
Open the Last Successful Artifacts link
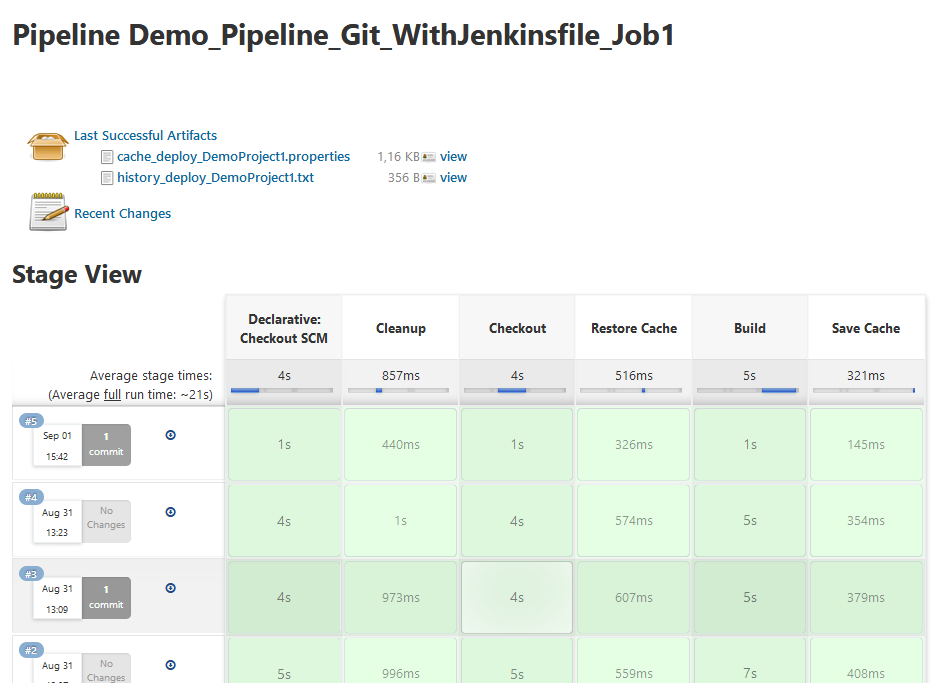click(145, 135)
